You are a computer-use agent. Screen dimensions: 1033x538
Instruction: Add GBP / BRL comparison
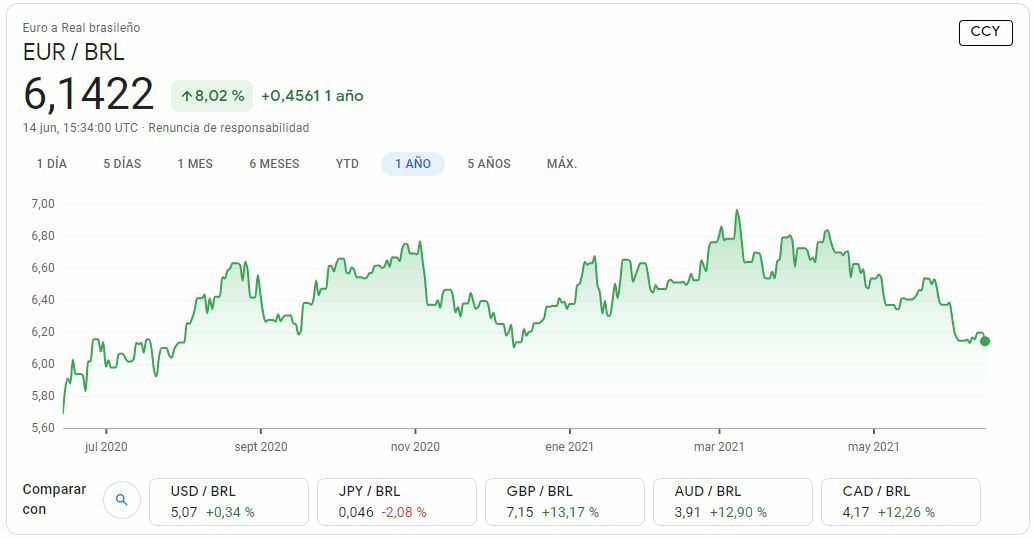pos(564,501)
